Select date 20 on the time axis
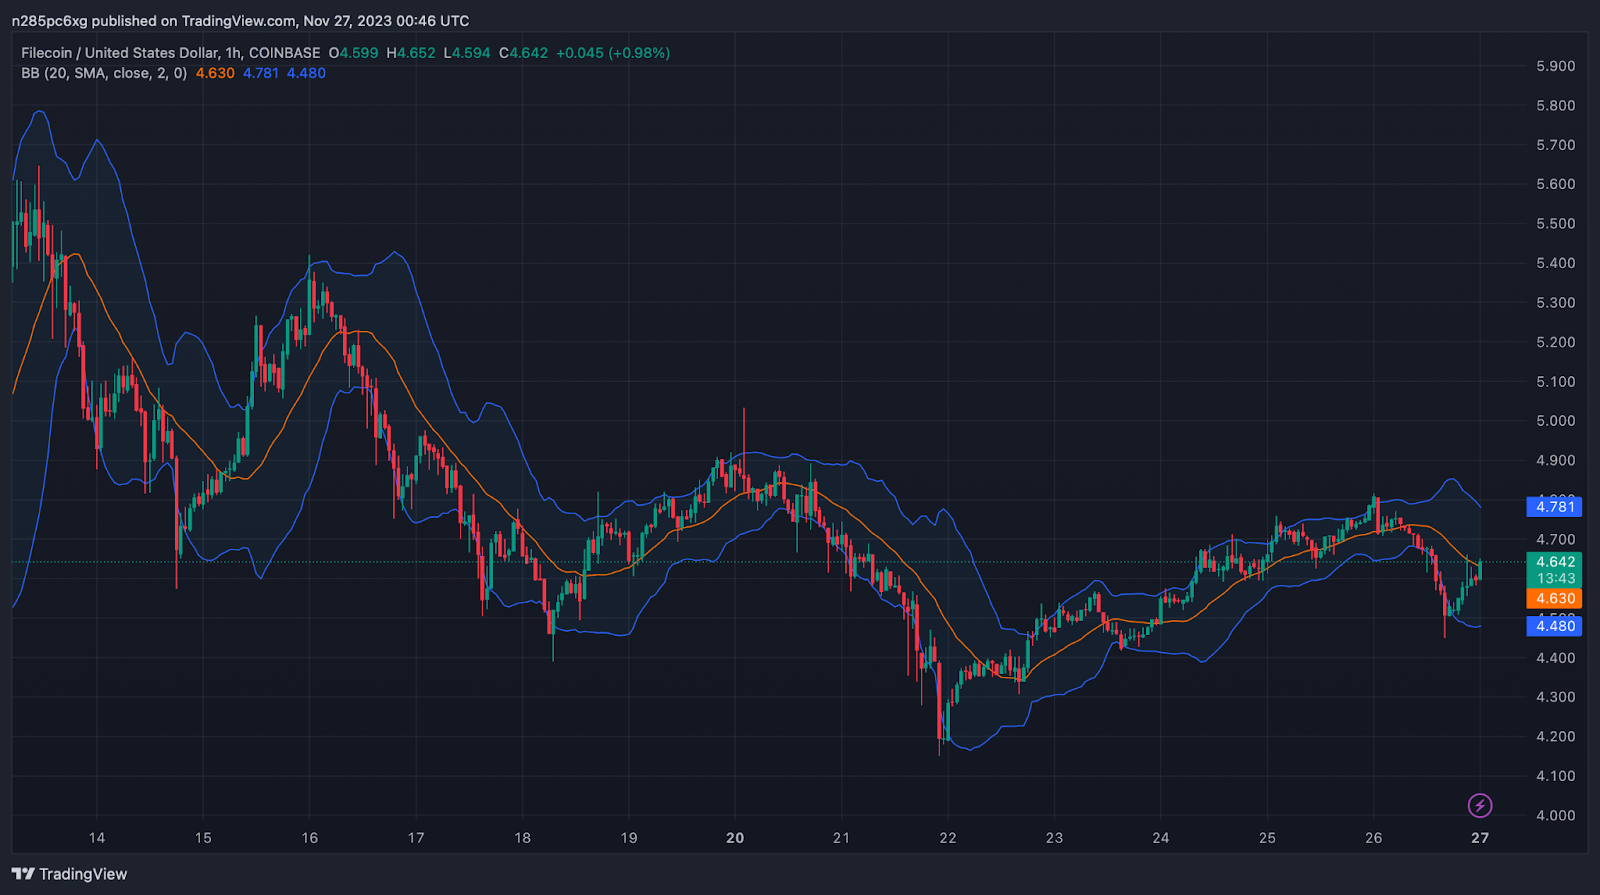This screenshot has height=895, width=1600. (x=735, y=838)
